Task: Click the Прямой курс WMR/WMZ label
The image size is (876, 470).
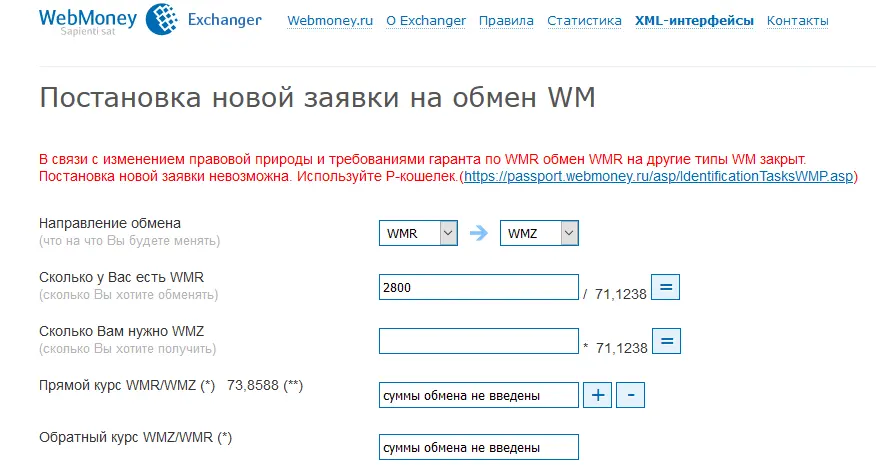Action: (127, 386)
